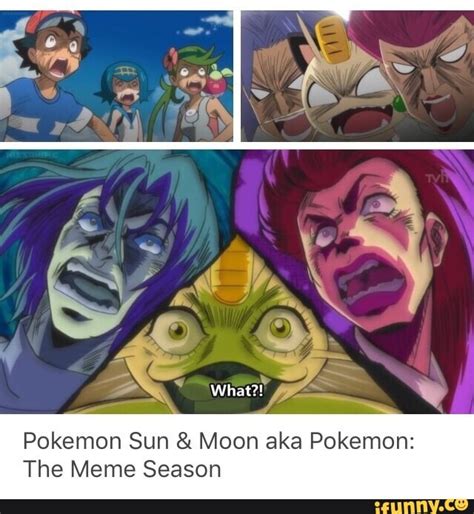Click the "What?!" subtitle text
This screenshot has height=514, width=474.
(238, 390)
